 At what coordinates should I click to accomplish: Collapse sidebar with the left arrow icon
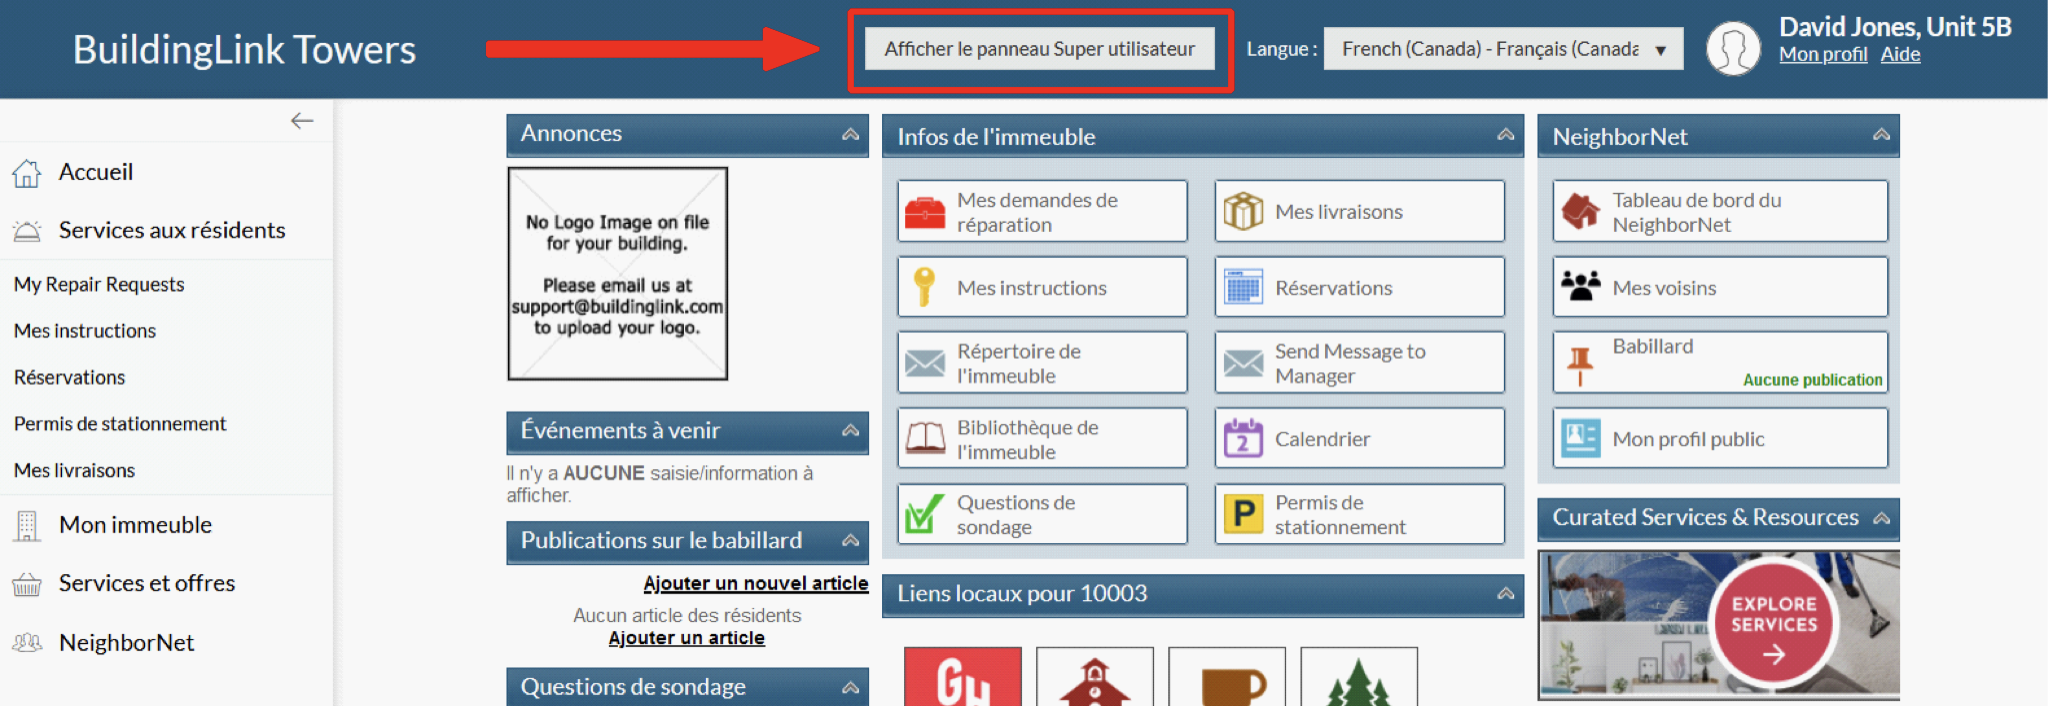(302, 121)
